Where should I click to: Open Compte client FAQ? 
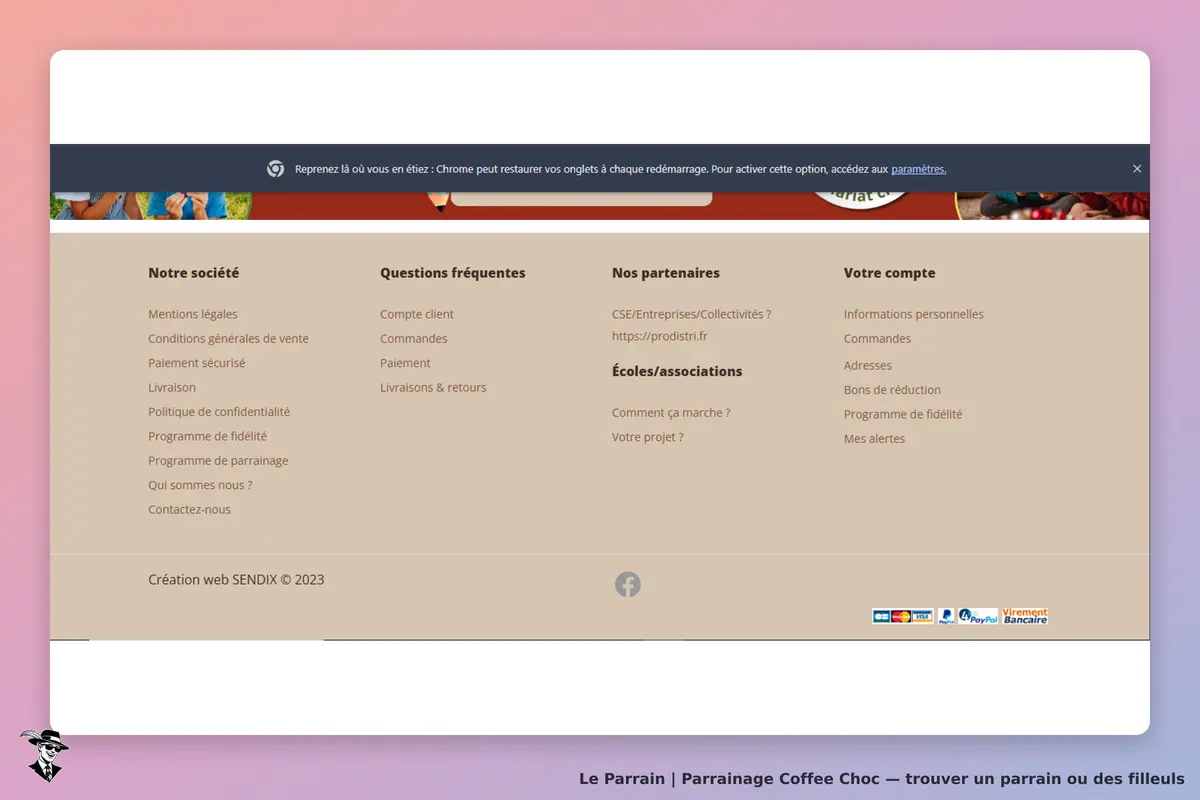[x=417, y=314]
